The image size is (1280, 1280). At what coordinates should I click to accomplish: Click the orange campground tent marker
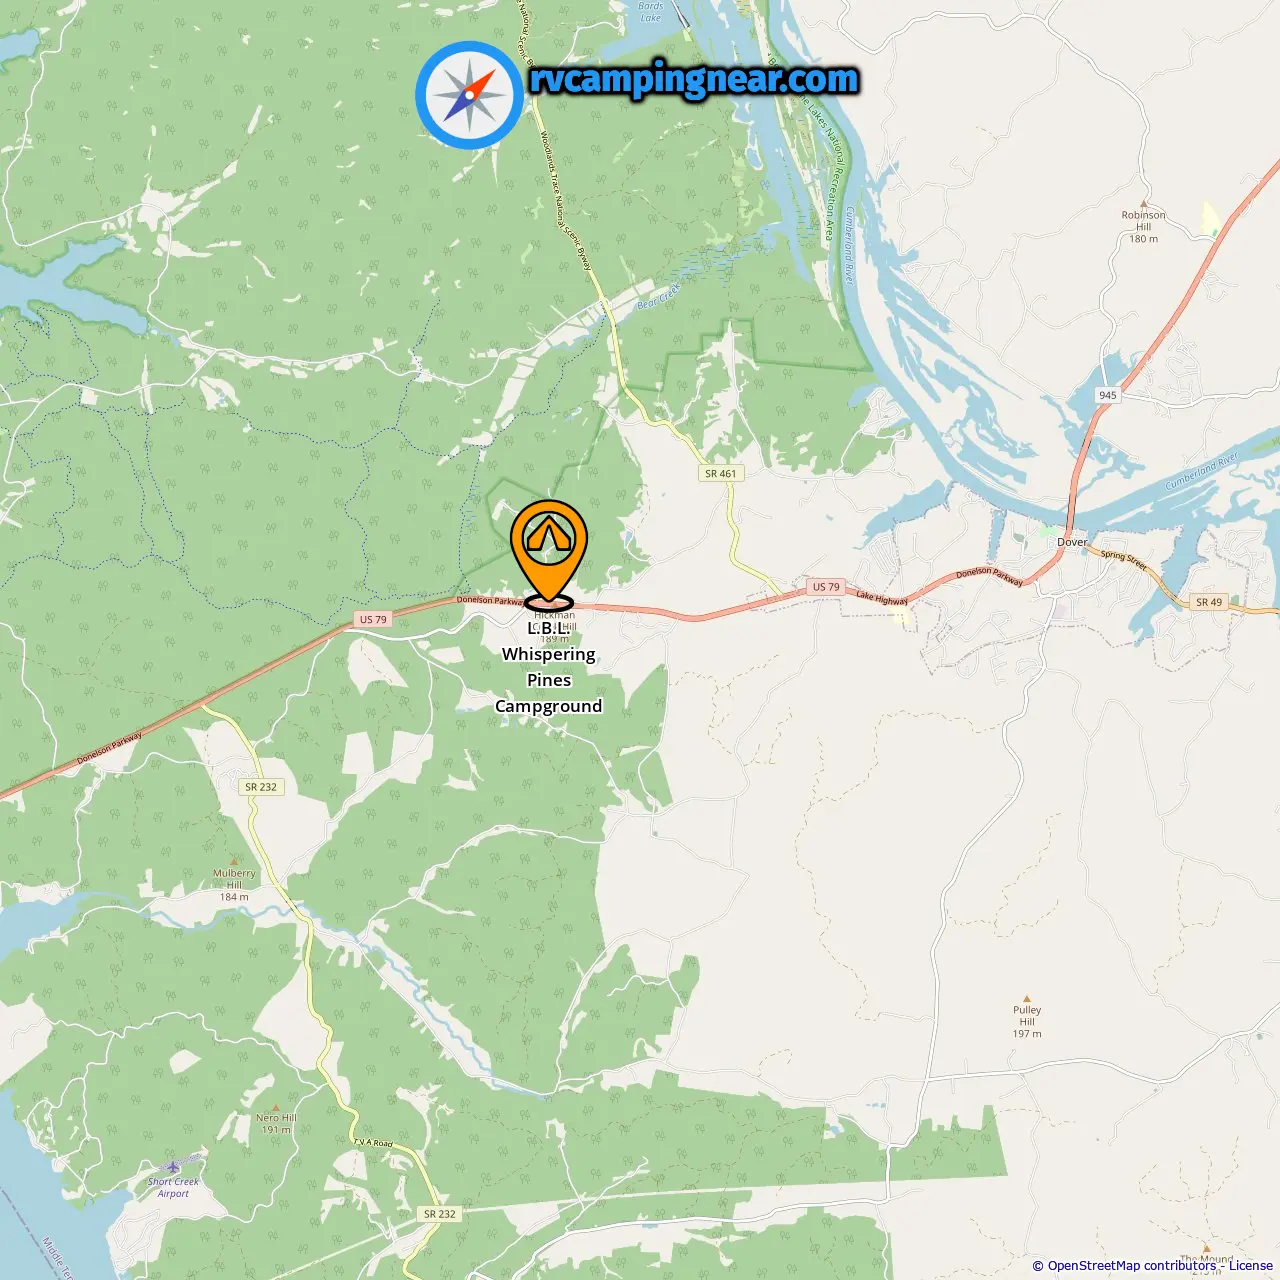coord(549,553)
